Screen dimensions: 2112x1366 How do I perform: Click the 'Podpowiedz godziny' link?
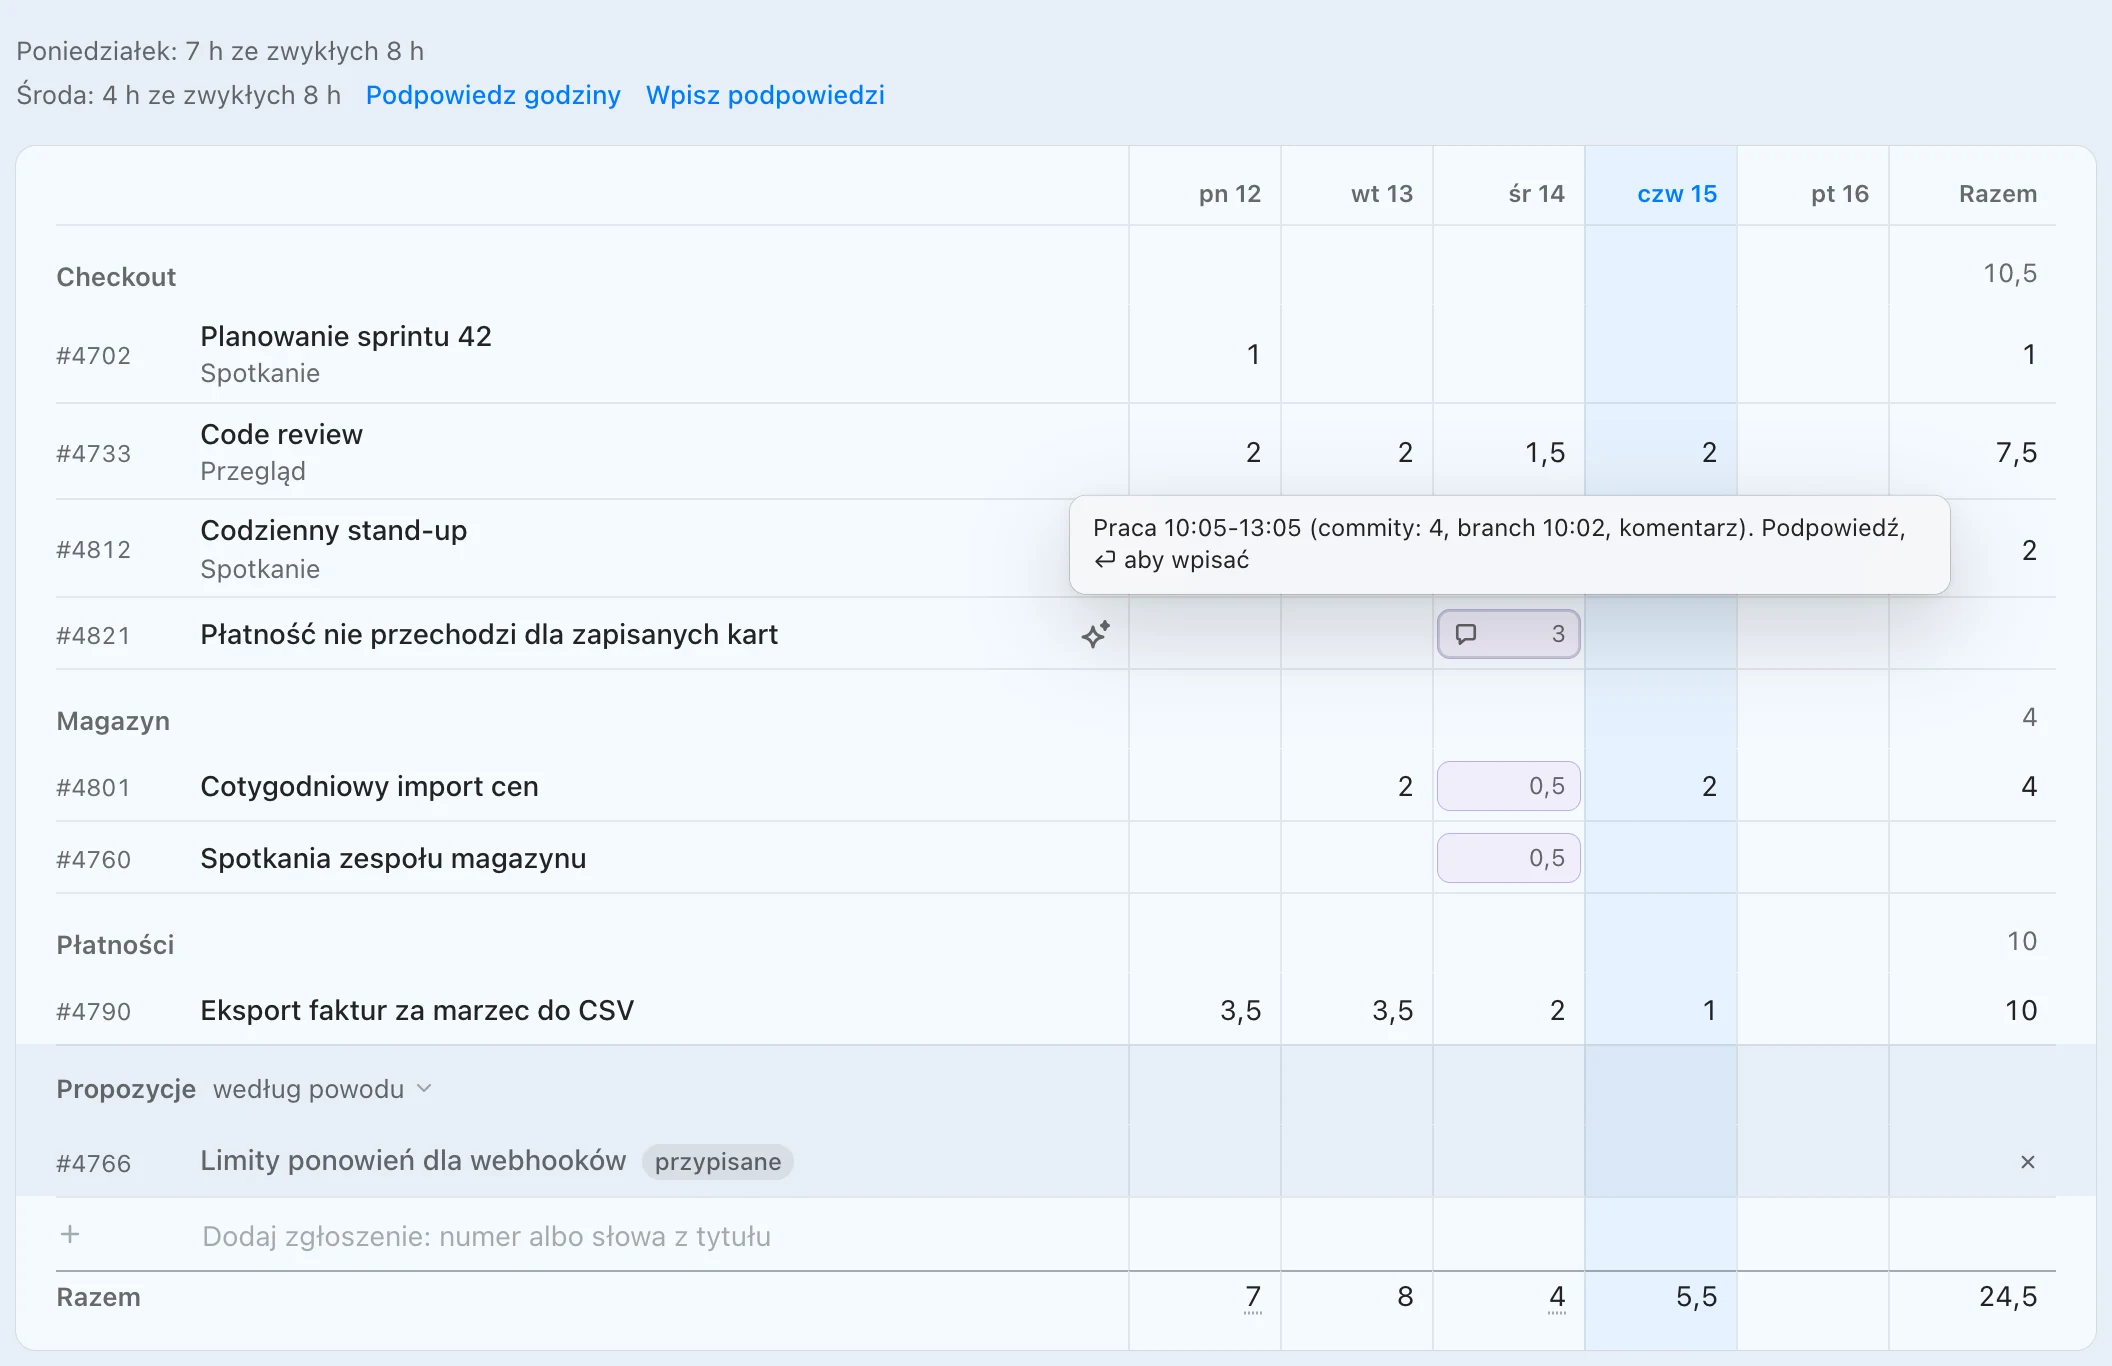493,95
